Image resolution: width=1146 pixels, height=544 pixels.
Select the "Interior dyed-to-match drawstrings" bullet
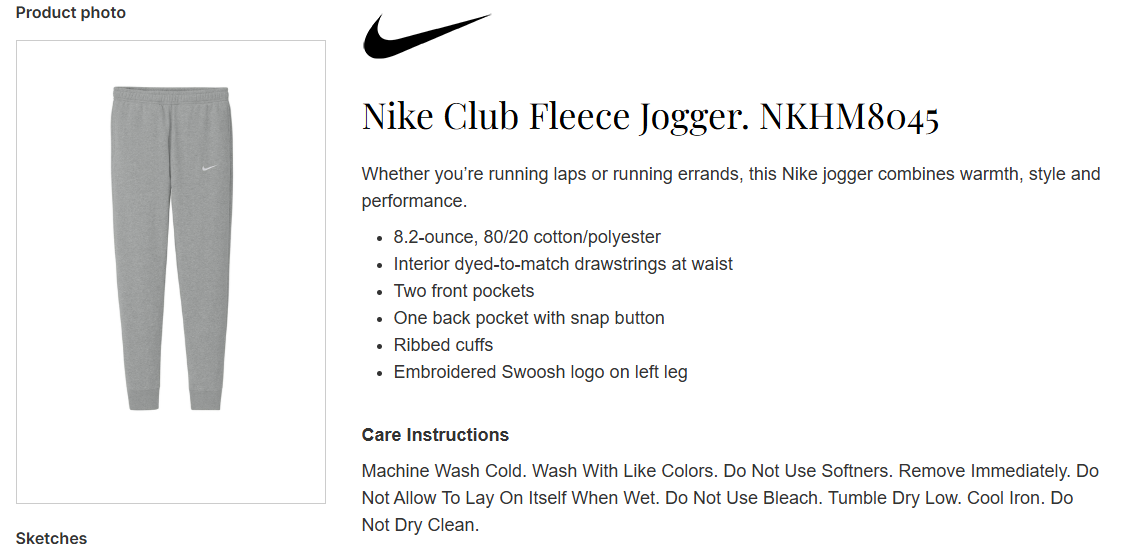pyautogui.click(x=563, y=264)
